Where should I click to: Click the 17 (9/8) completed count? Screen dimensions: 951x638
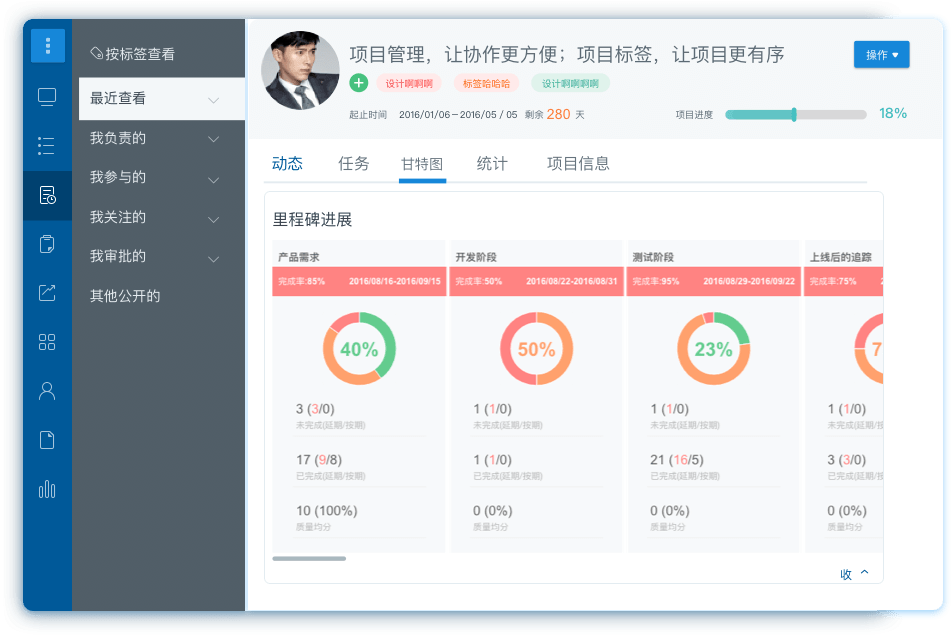(319, 460)
